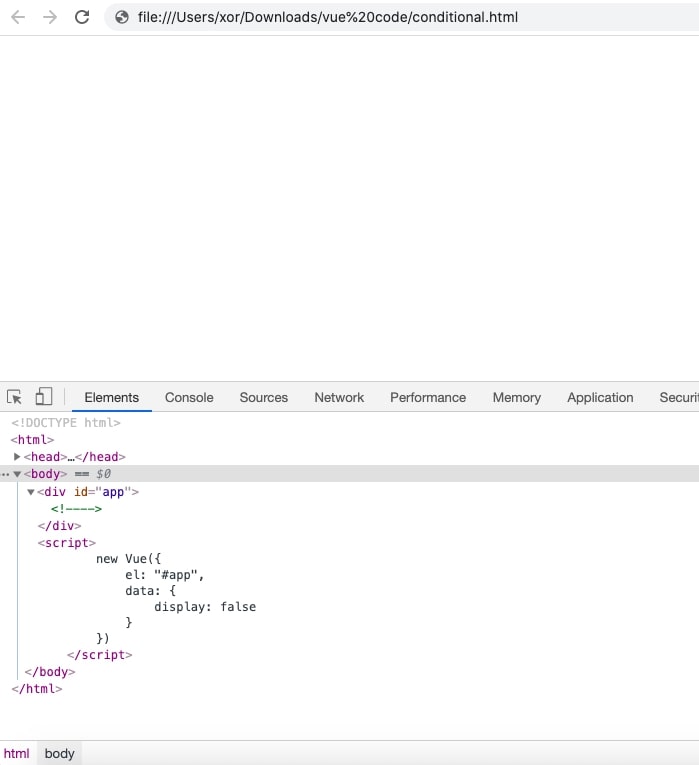Click the ellipsis beside the body row
Image resolution: width=699 pixels, height=765 pixels.
(5, 474)
